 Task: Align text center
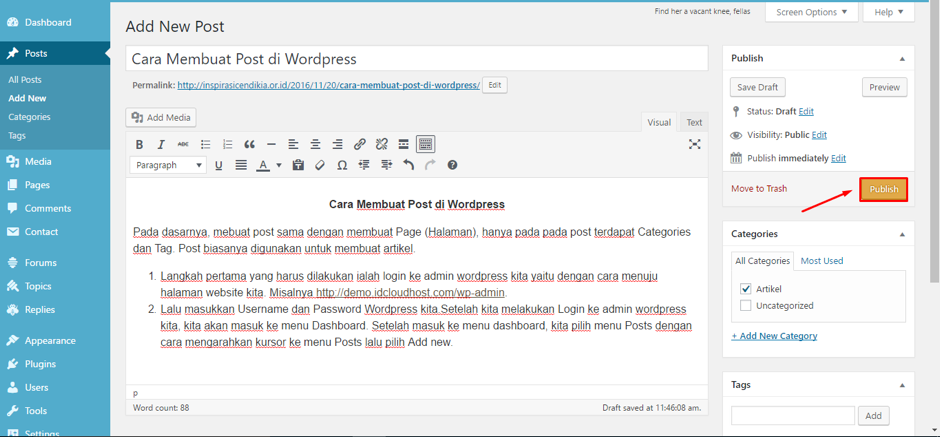[x=315, y=144]
